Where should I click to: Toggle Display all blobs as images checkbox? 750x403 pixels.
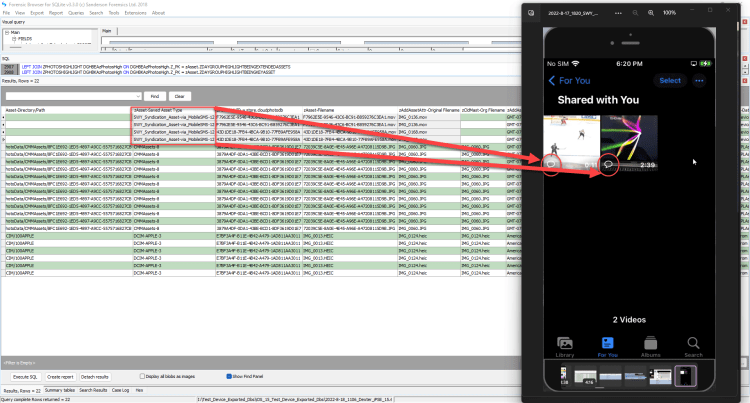[140, 376]
